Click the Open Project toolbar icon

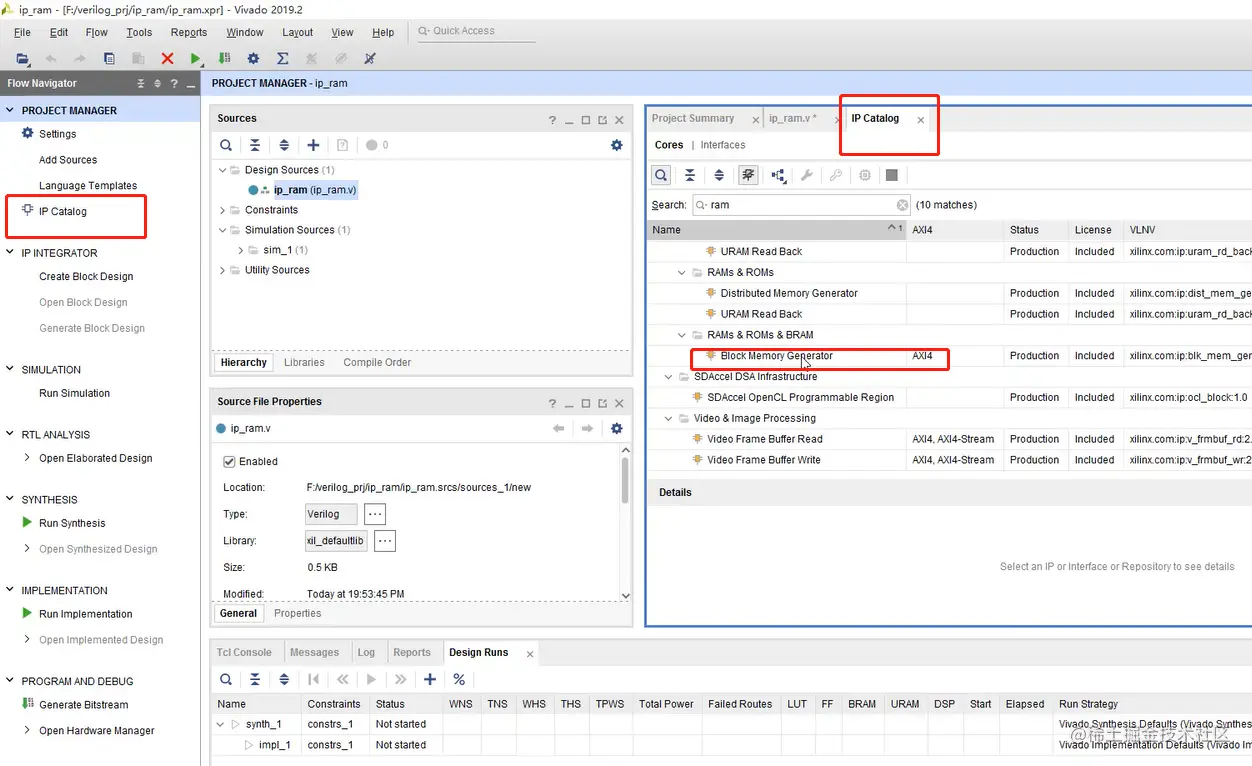pos(22,59)
